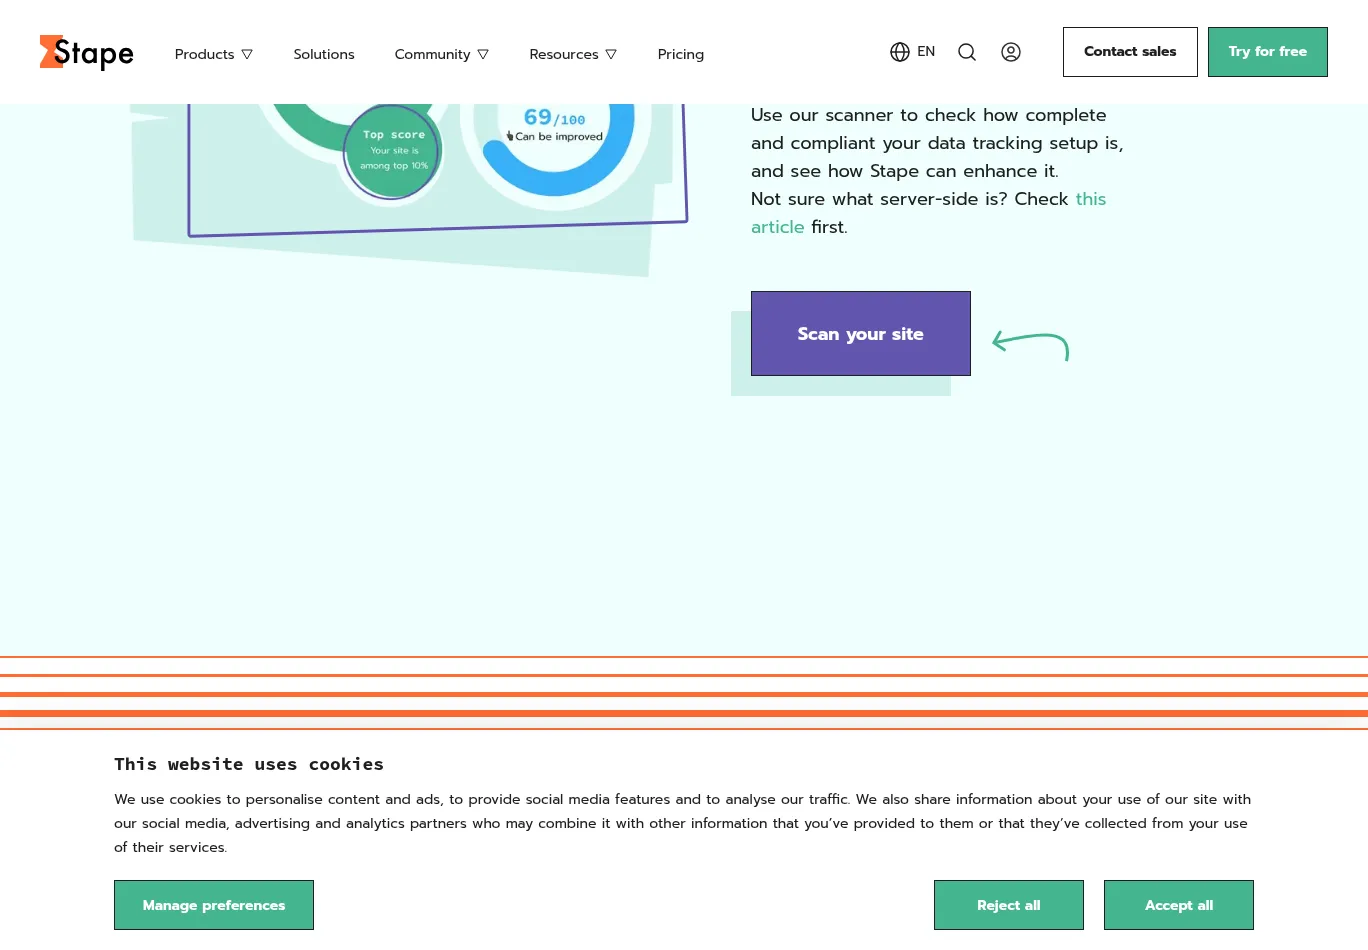Click the user account icon

(x=1010, y=52)
